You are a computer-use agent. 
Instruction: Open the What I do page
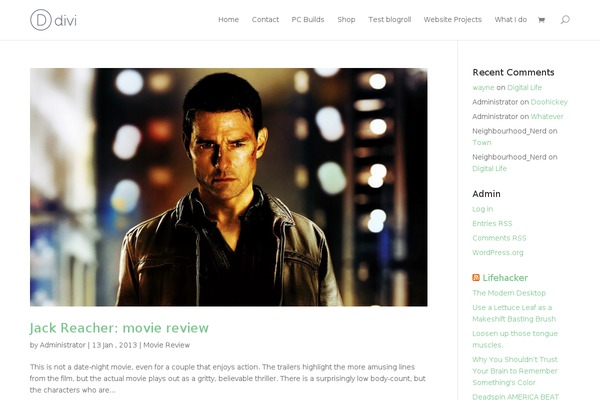(510, 20)
